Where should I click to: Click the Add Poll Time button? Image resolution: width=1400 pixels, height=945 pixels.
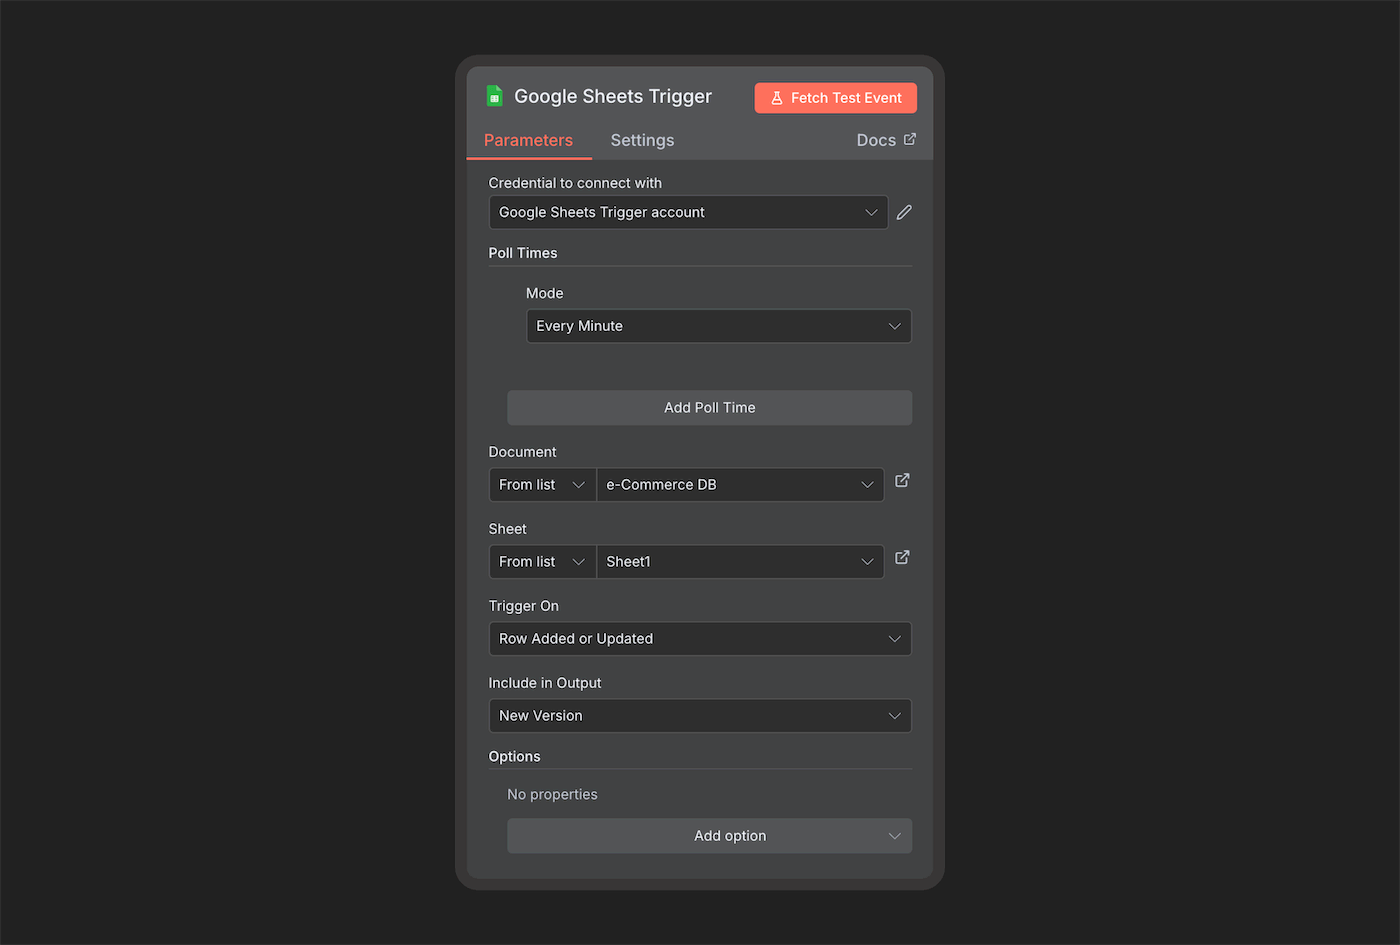point(710,408)
